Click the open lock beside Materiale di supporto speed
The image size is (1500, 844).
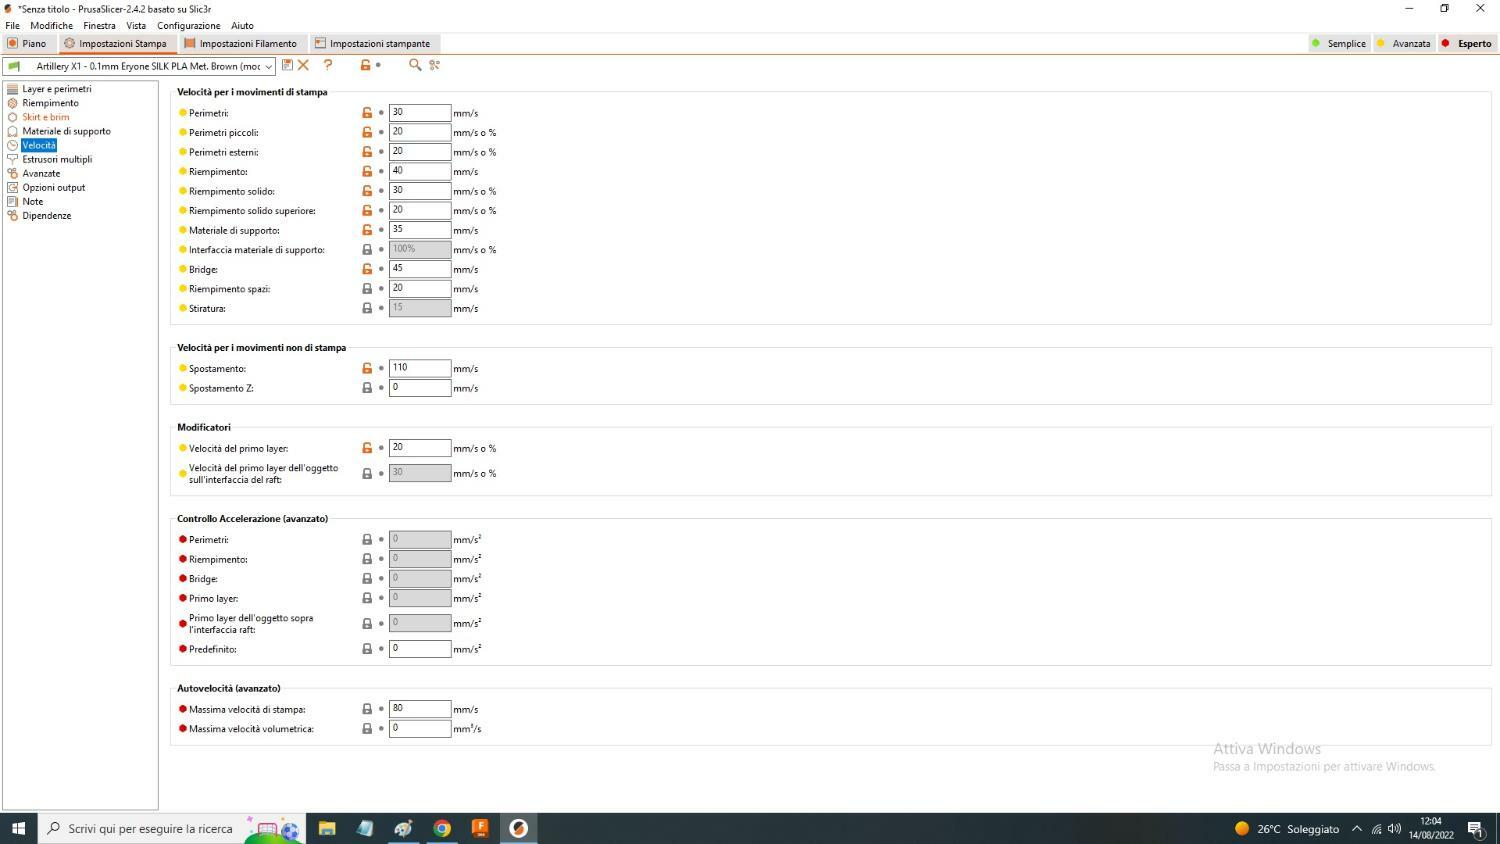coord(367,230)
